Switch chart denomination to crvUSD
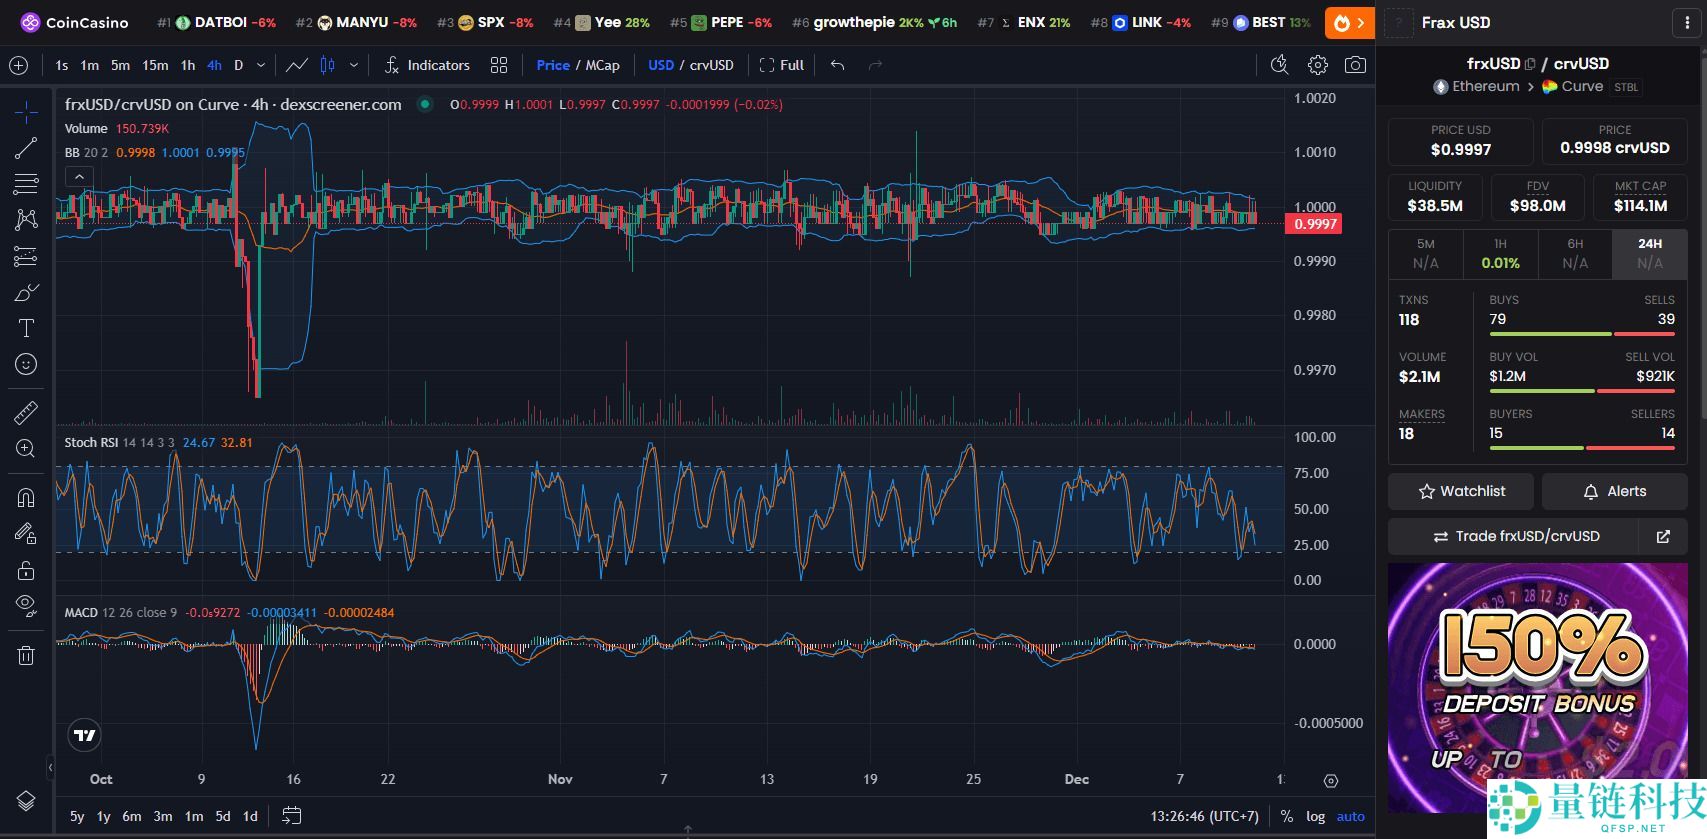Screen dimensions: 1707x839 711,65
